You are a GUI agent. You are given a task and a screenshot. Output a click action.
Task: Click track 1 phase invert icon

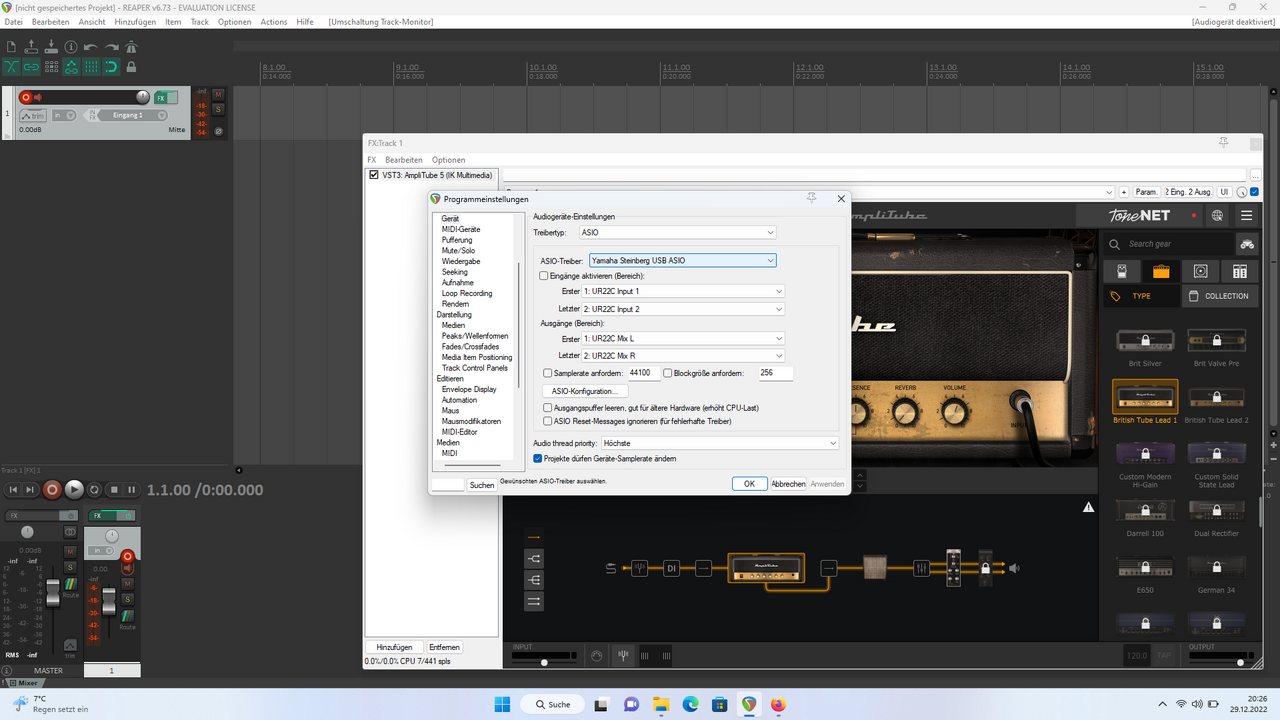[x=218, y=131]
